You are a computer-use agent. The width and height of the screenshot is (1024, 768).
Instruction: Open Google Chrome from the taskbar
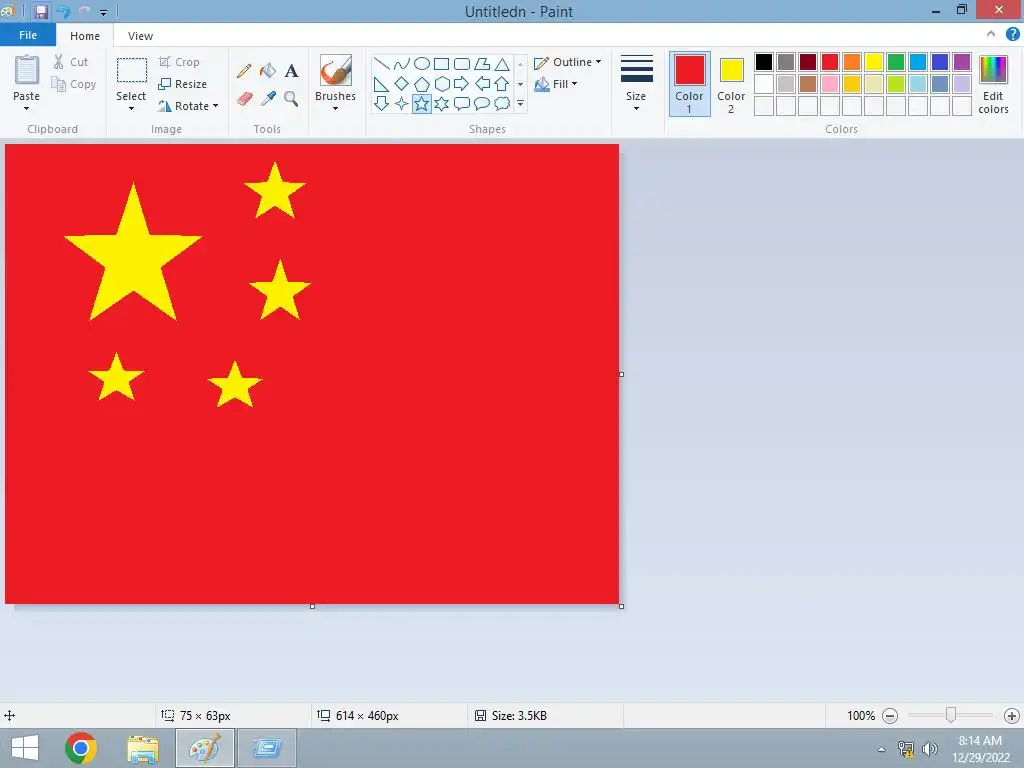(81, 748)
